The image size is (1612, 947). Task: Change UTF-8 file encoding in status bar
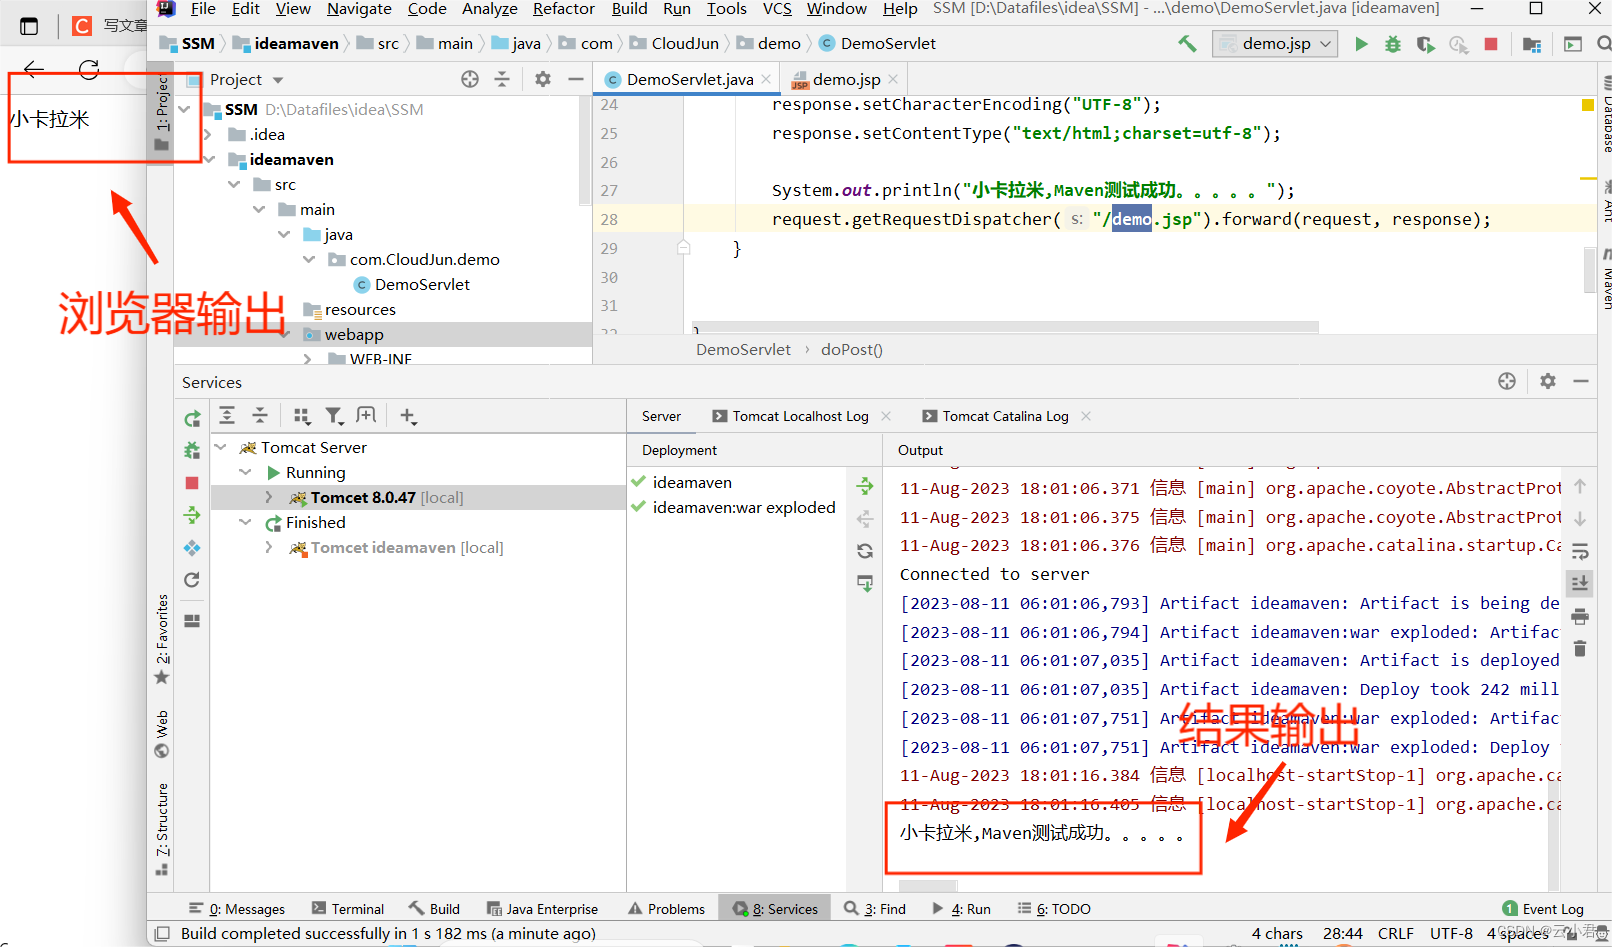[x=1451, y=933]
